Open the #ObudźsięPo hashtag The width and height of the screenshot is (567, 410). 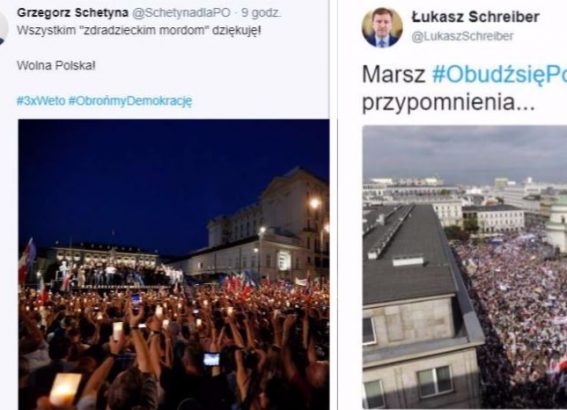point(499,74)
